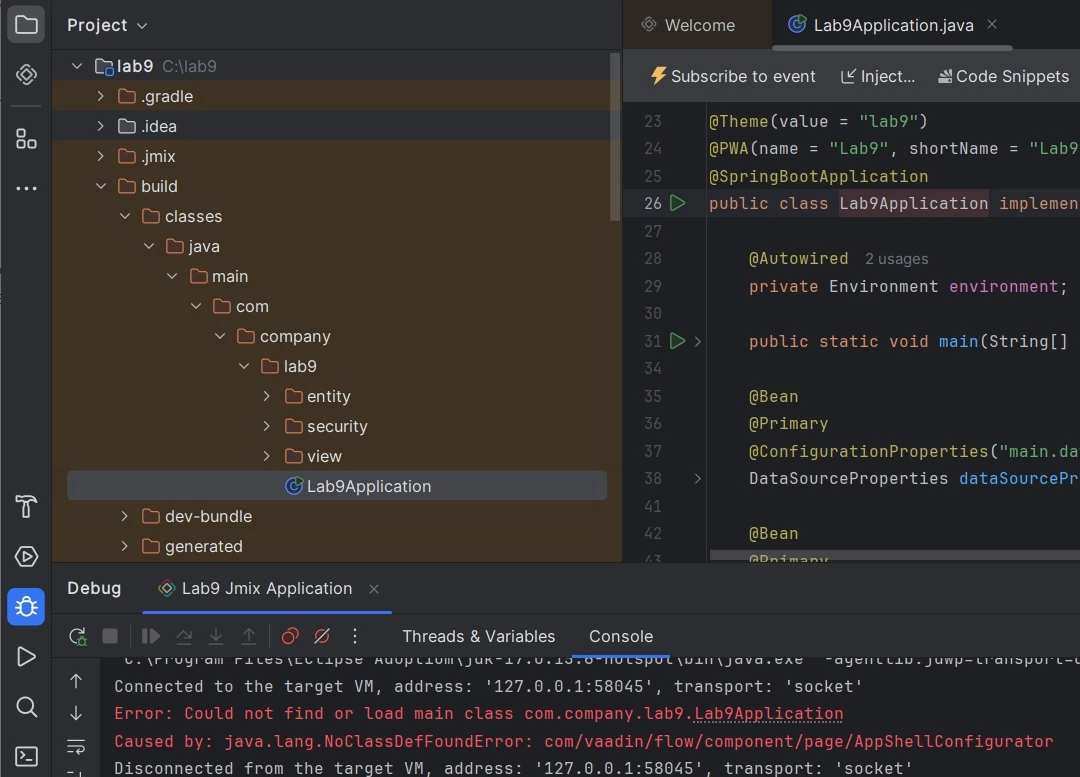Screen dimensions: 1080x777
Task: Open the Build hammer tool window
Action: [26, 506]
